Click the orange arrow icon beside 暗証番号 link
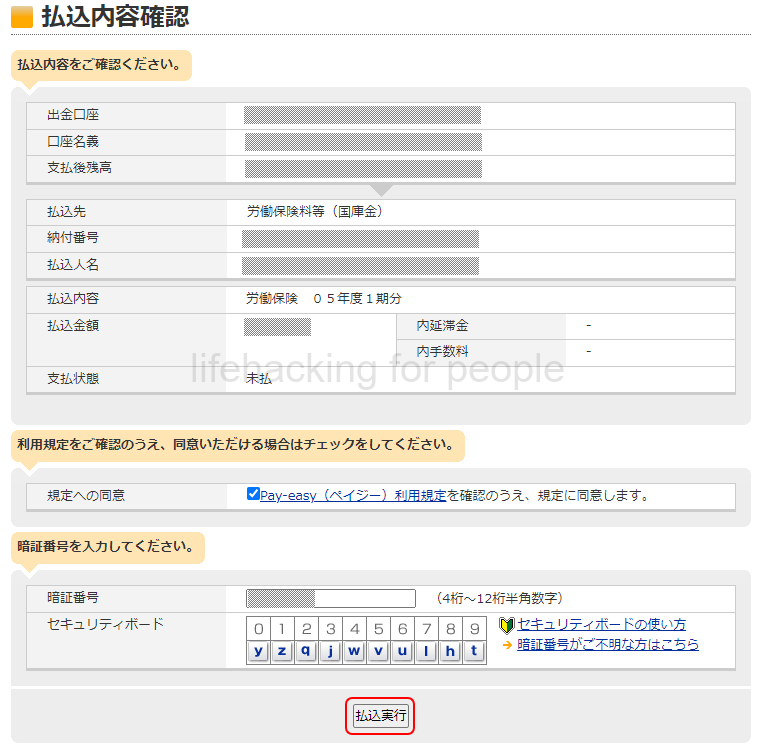 pyautogui.click(x=507, y=645)
